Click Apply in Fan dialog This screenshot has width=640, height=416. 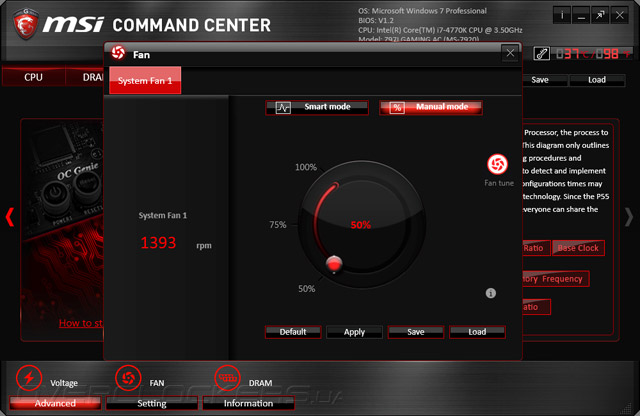pos(354,332)
